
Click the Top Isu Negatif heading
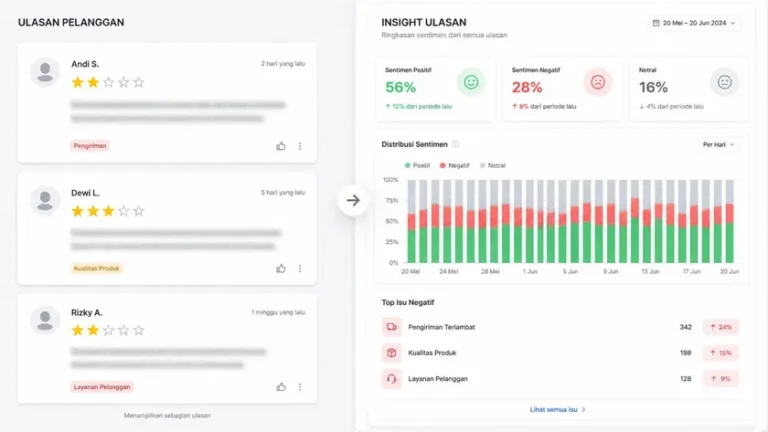pyautogui.click(x=408, y=303)
